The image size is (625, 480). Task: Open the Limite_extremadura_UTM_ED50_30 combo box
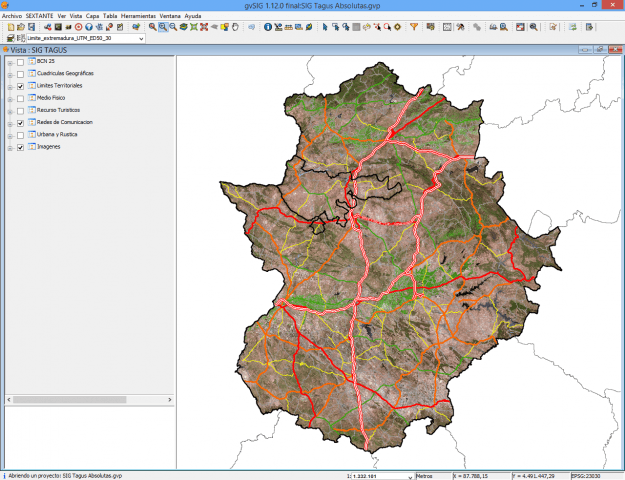point(86,38)
